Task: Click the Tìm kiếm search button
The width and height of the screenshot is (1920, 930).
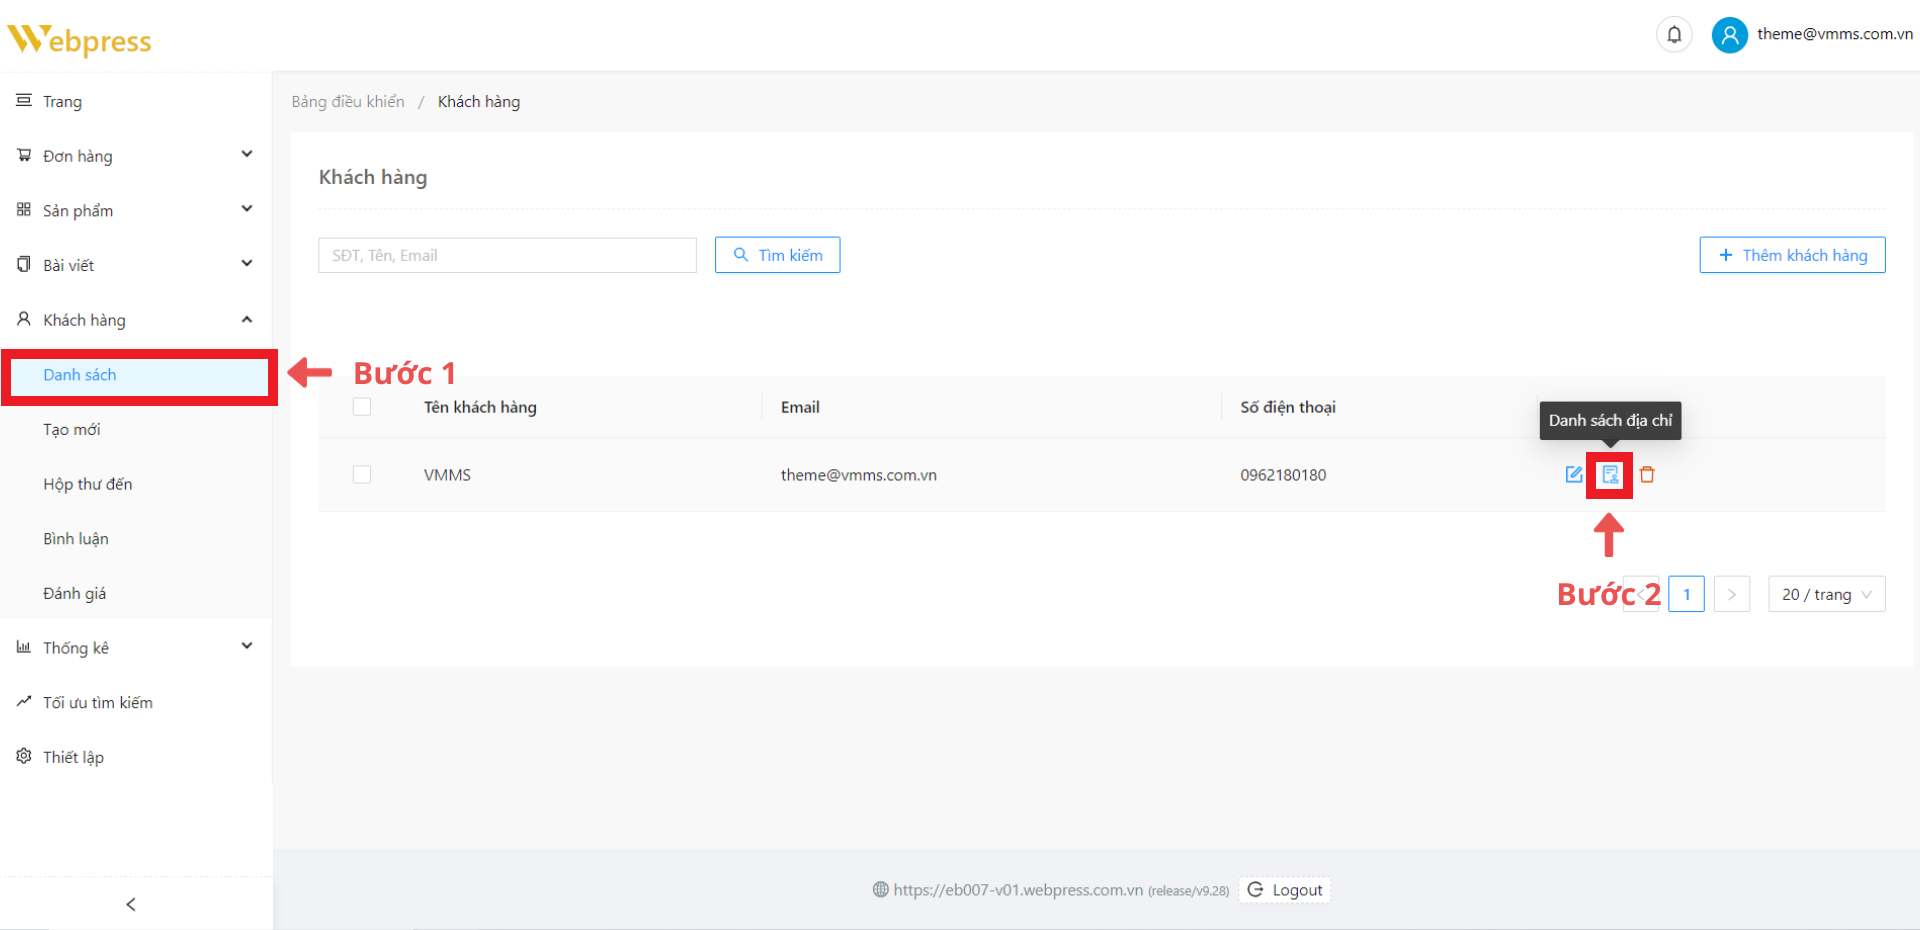Action: coord(777,255)
